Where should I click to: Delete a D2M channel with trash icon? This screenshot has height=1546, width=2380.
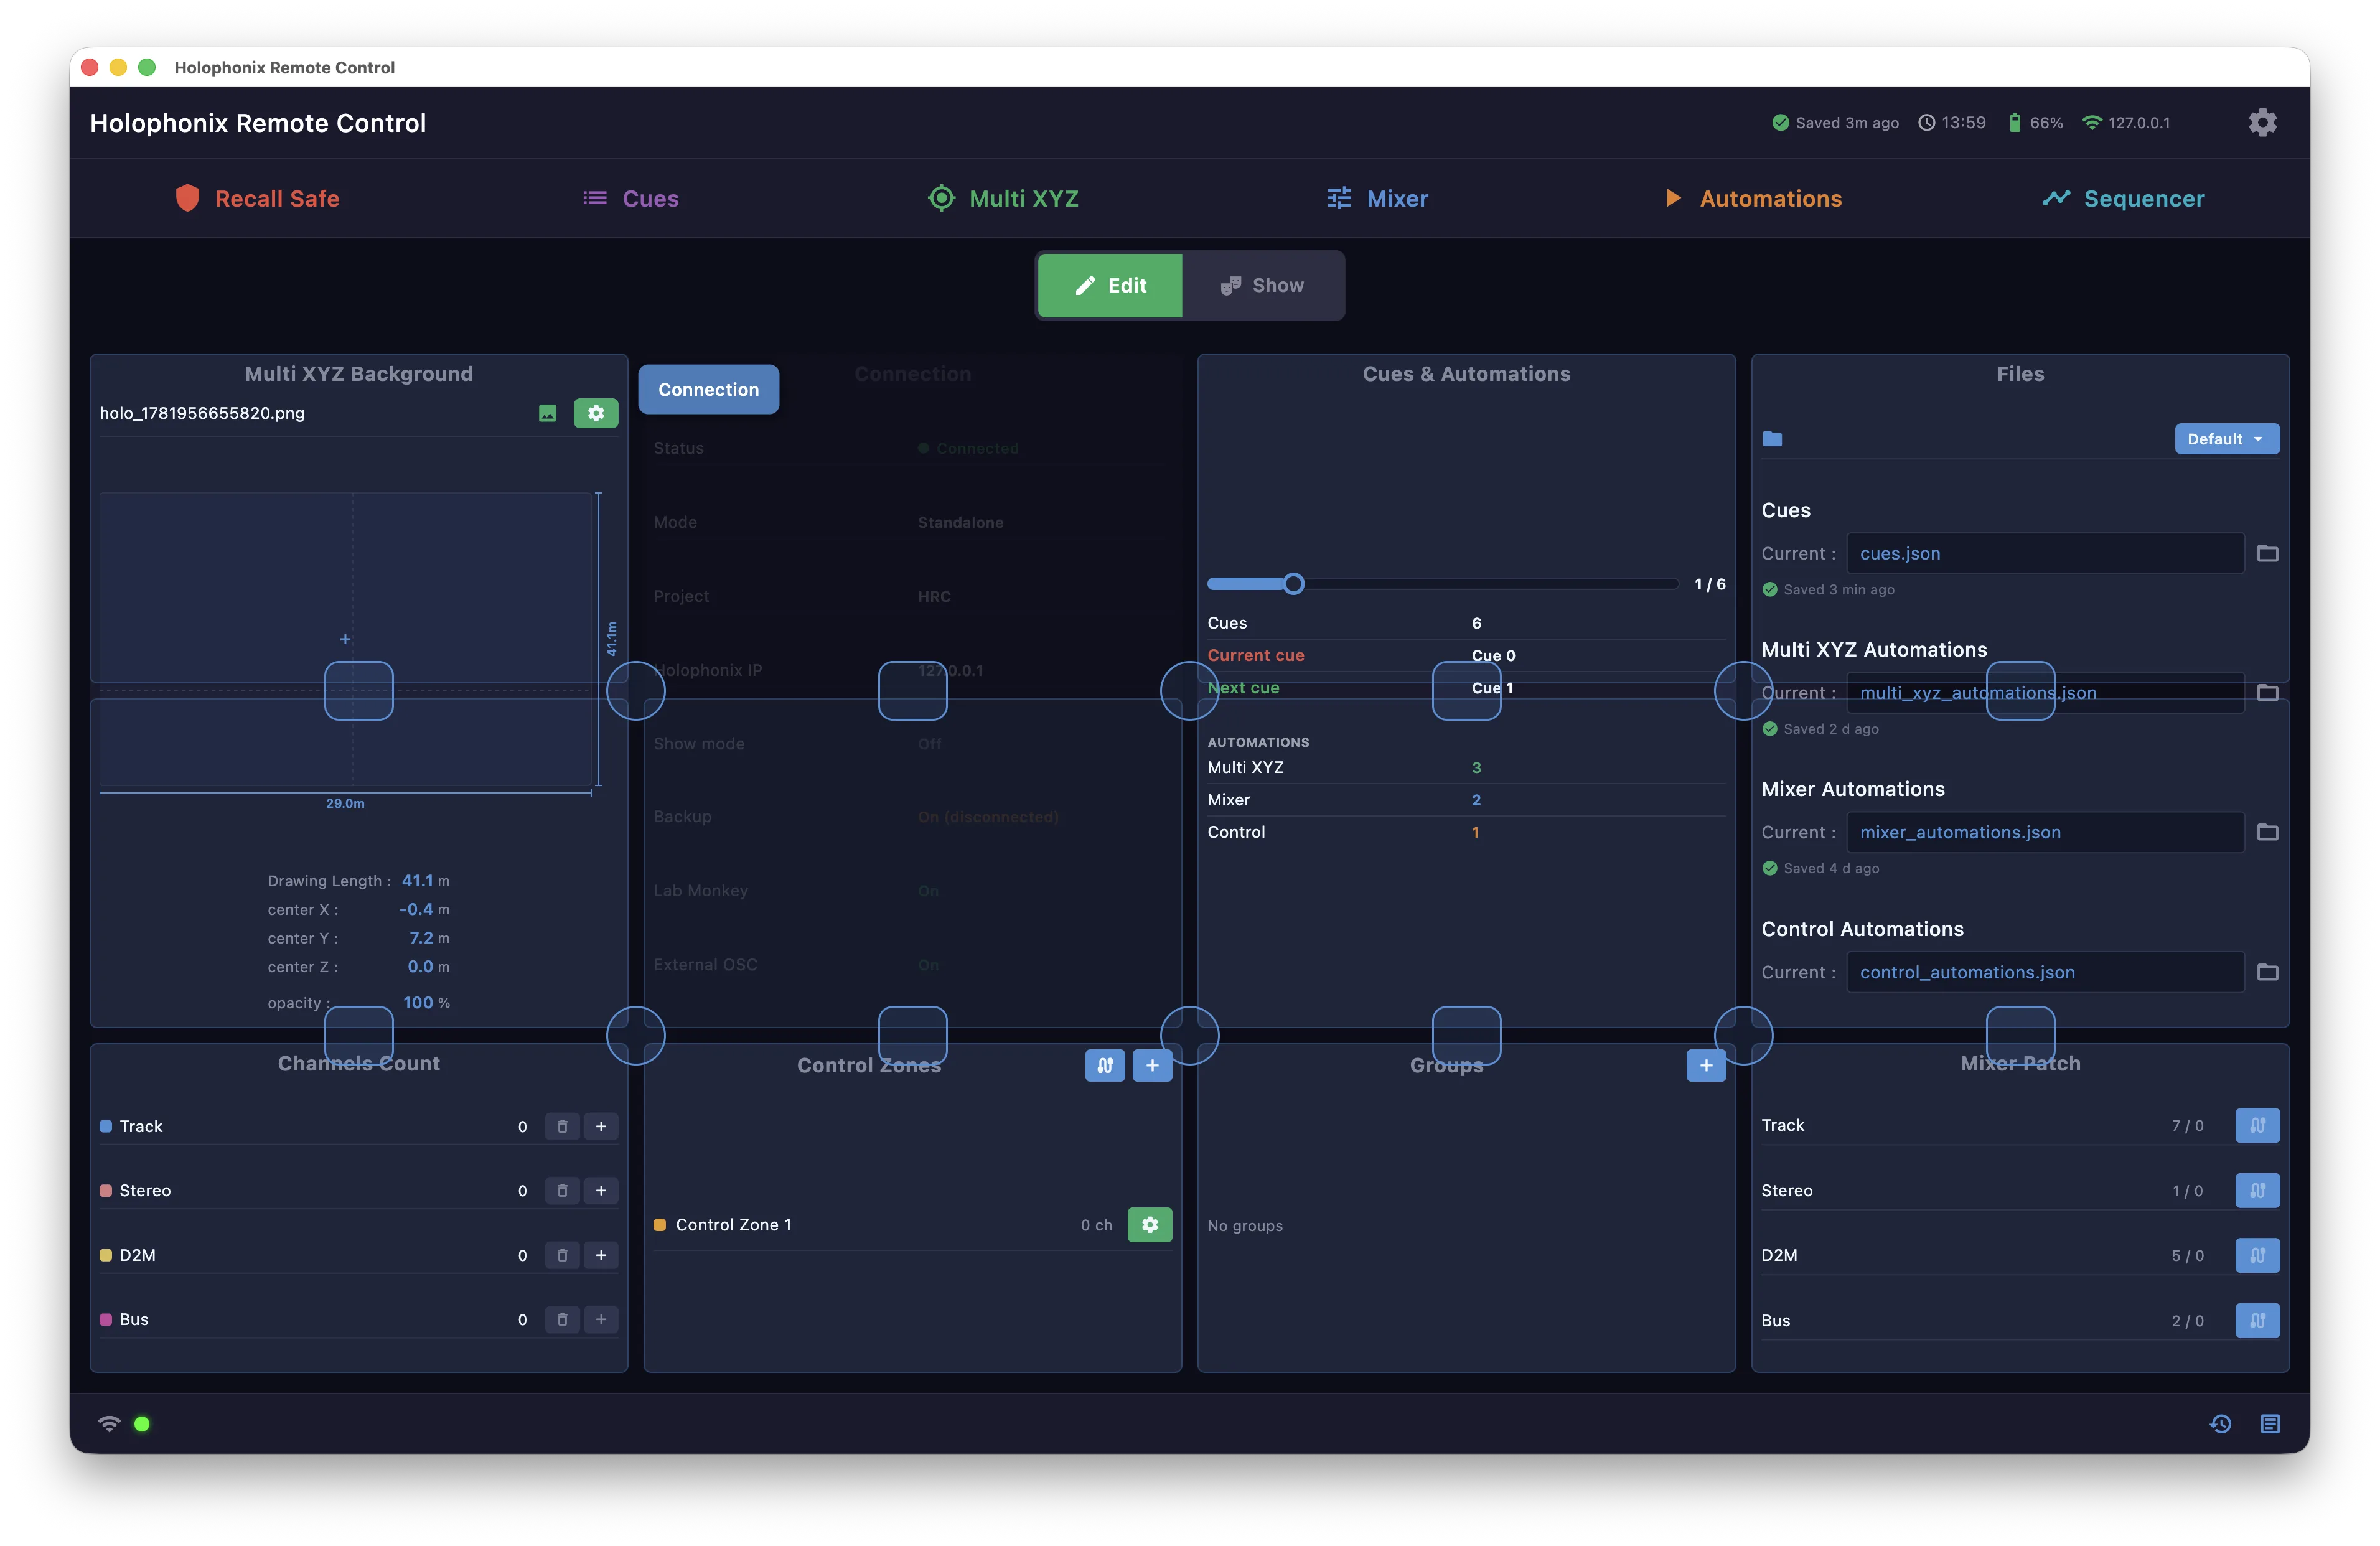(562, 1255)
